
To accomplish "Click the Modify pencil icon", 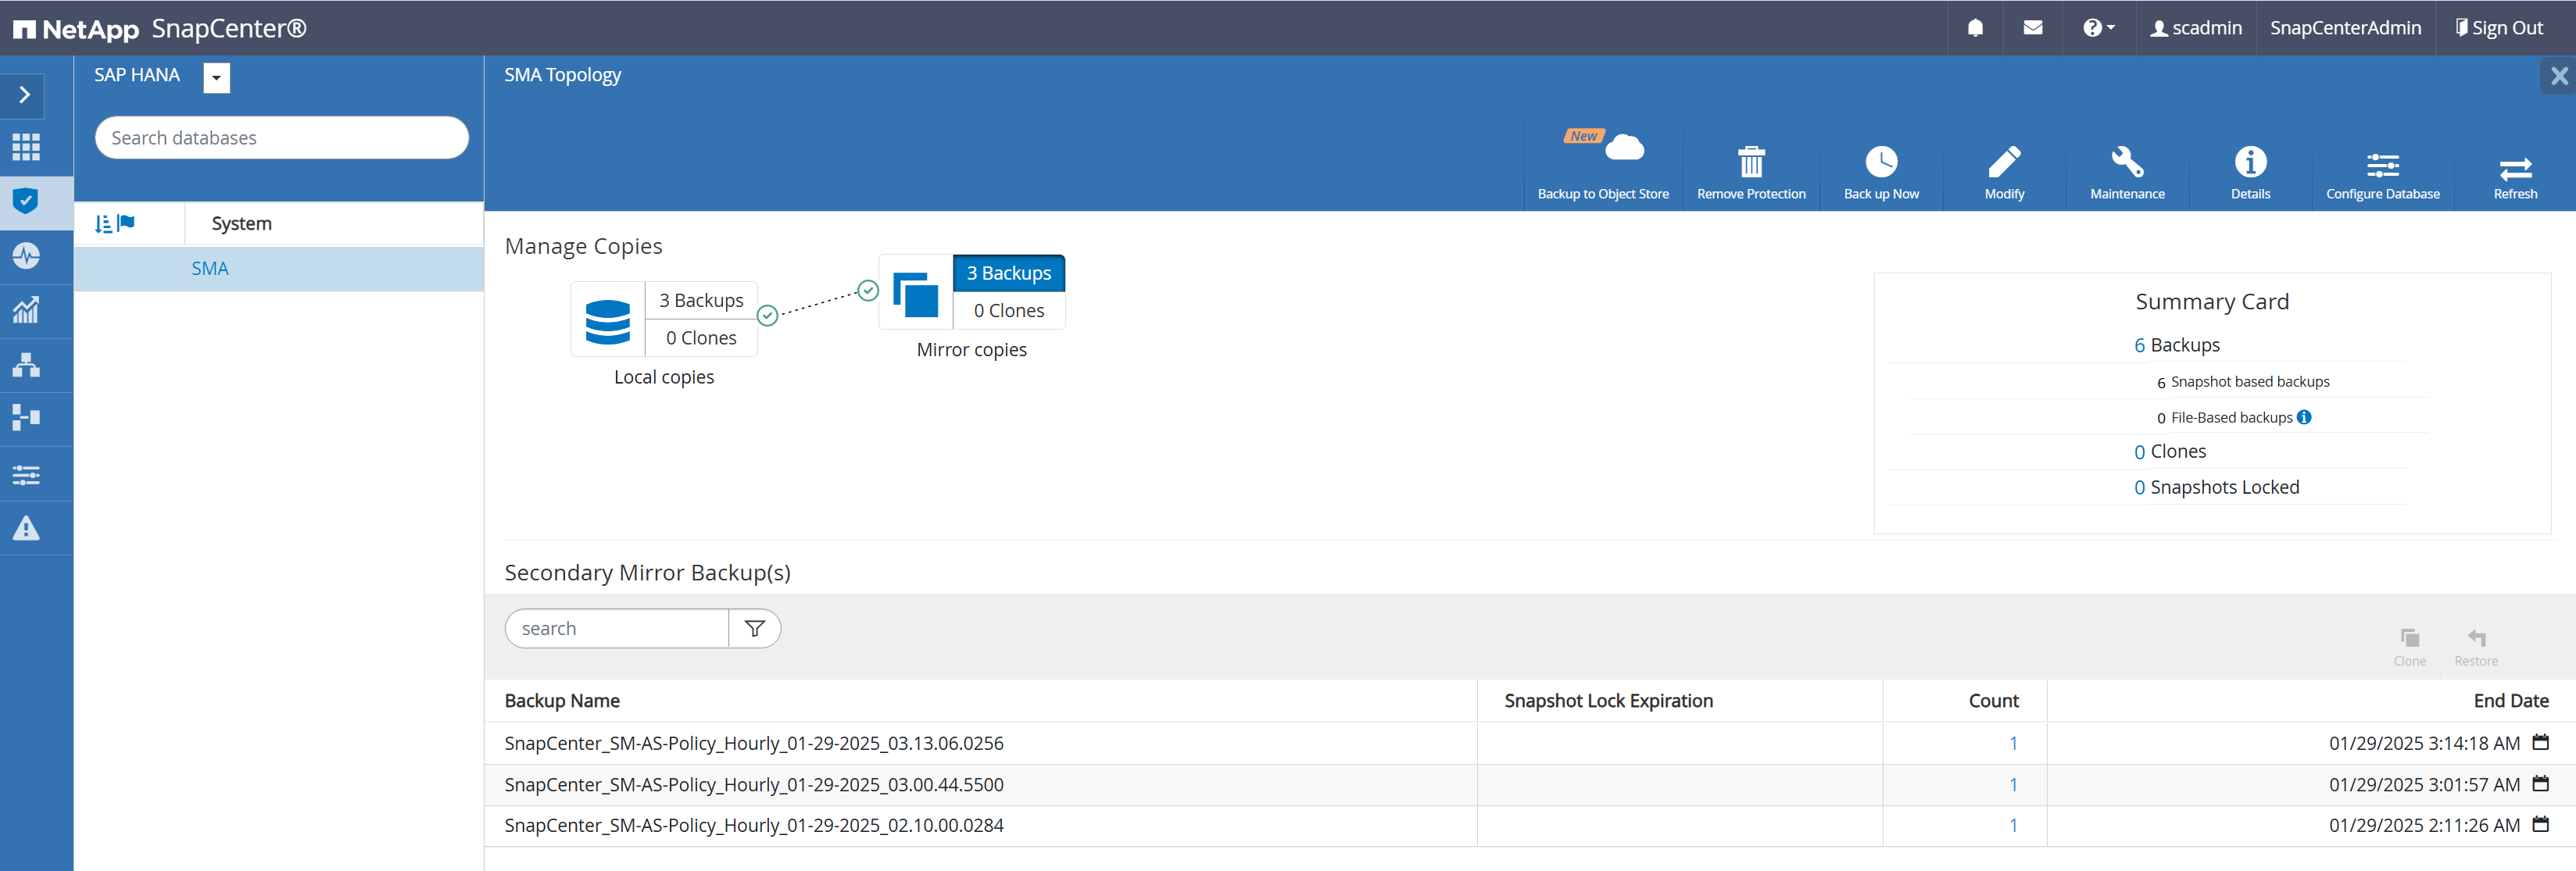I will pyautogui.click(x=2003, y=162).
